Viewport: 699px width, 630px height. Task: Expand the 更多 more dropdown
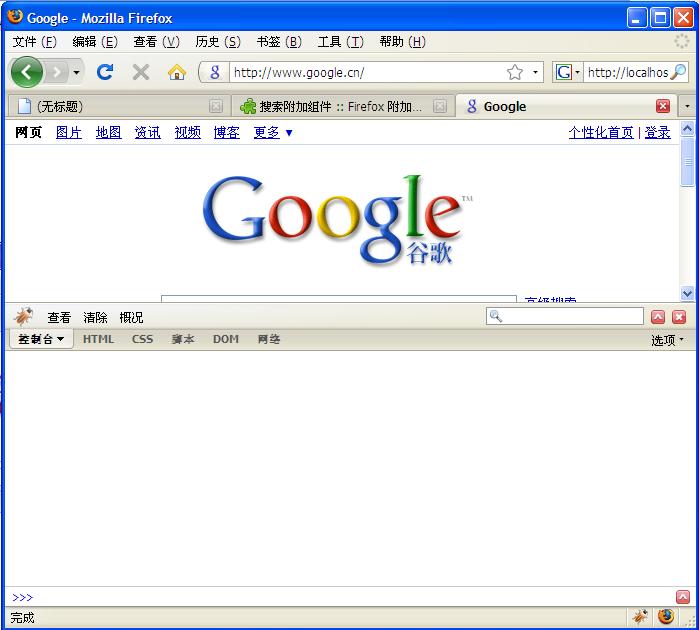273,132
